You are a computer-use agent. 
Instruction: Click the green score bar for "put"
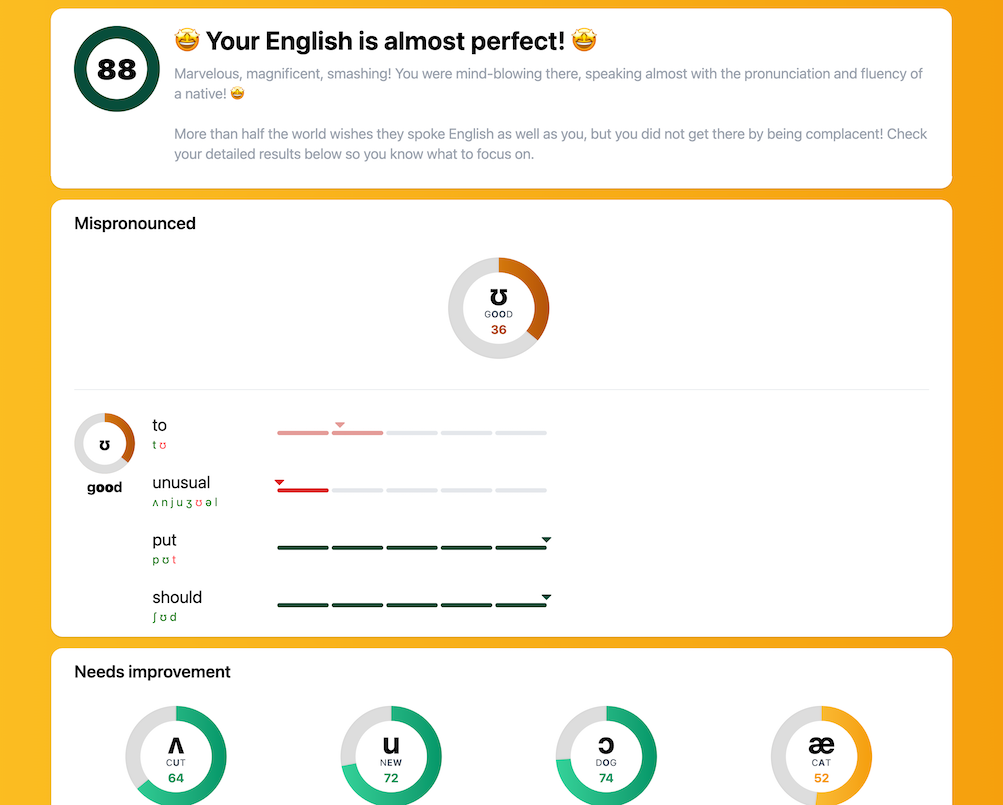[x=411, y=548]
